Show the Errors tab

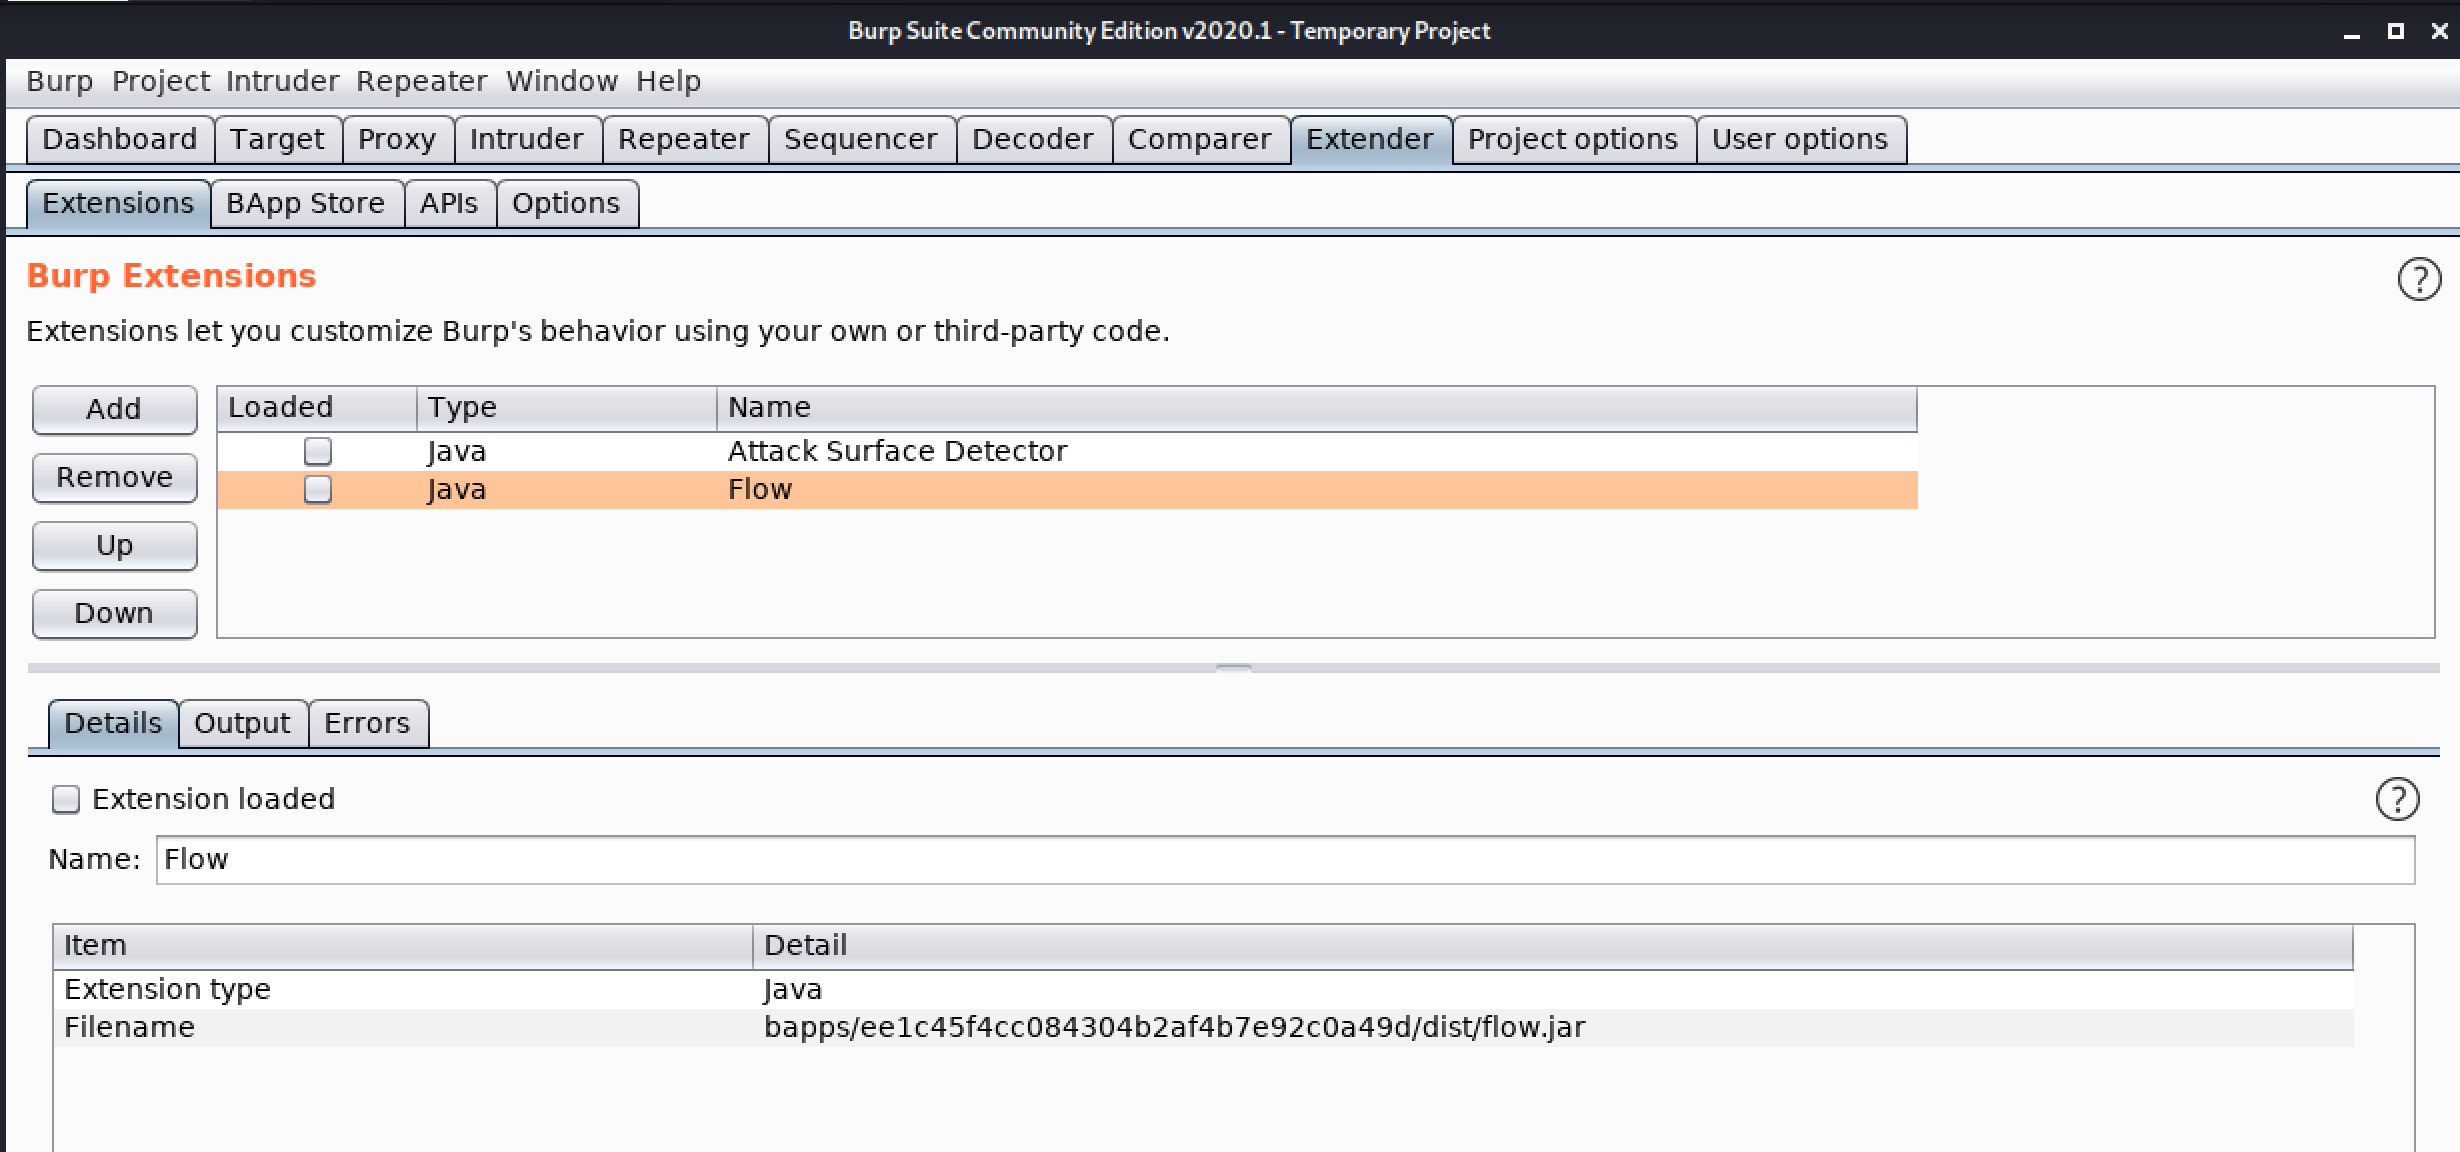368,724
